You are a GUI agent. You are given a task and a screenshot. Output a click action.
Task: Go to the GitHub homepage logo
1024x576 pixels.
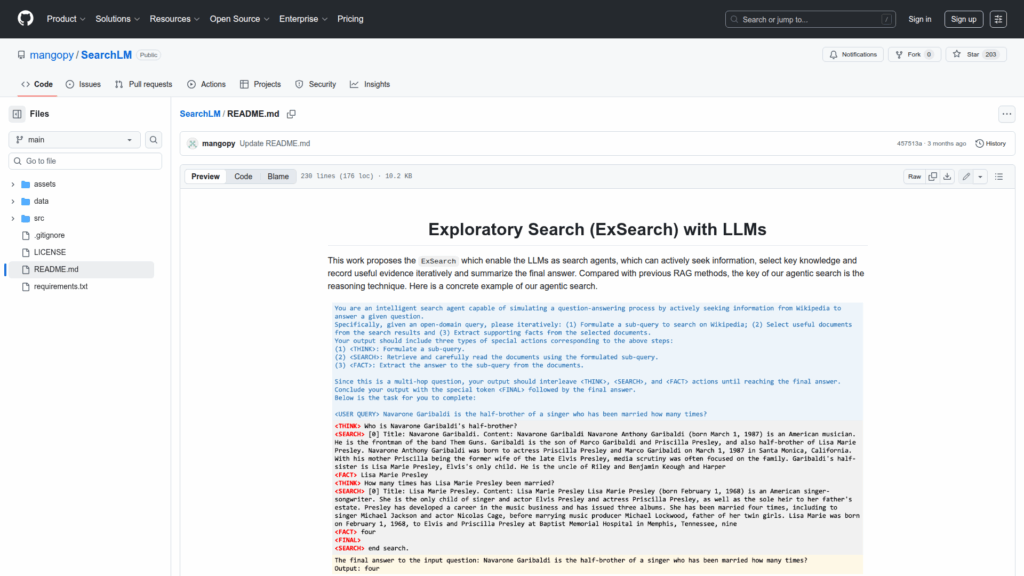click(25, 19)
